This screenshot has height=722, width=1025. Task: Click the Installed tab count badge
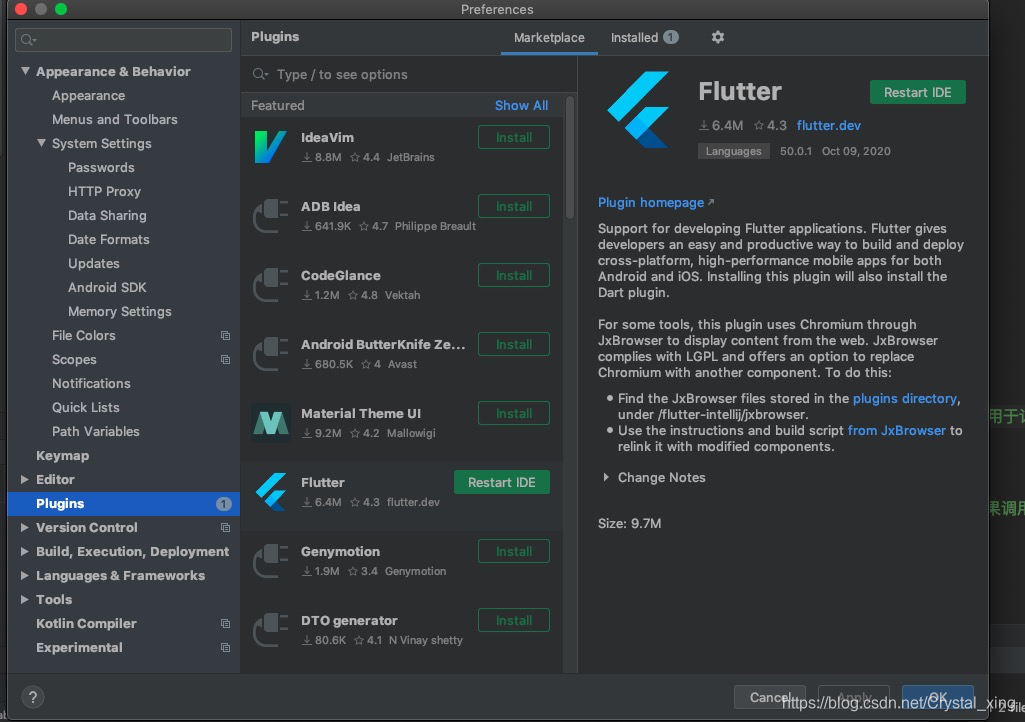tap(671, 37)
